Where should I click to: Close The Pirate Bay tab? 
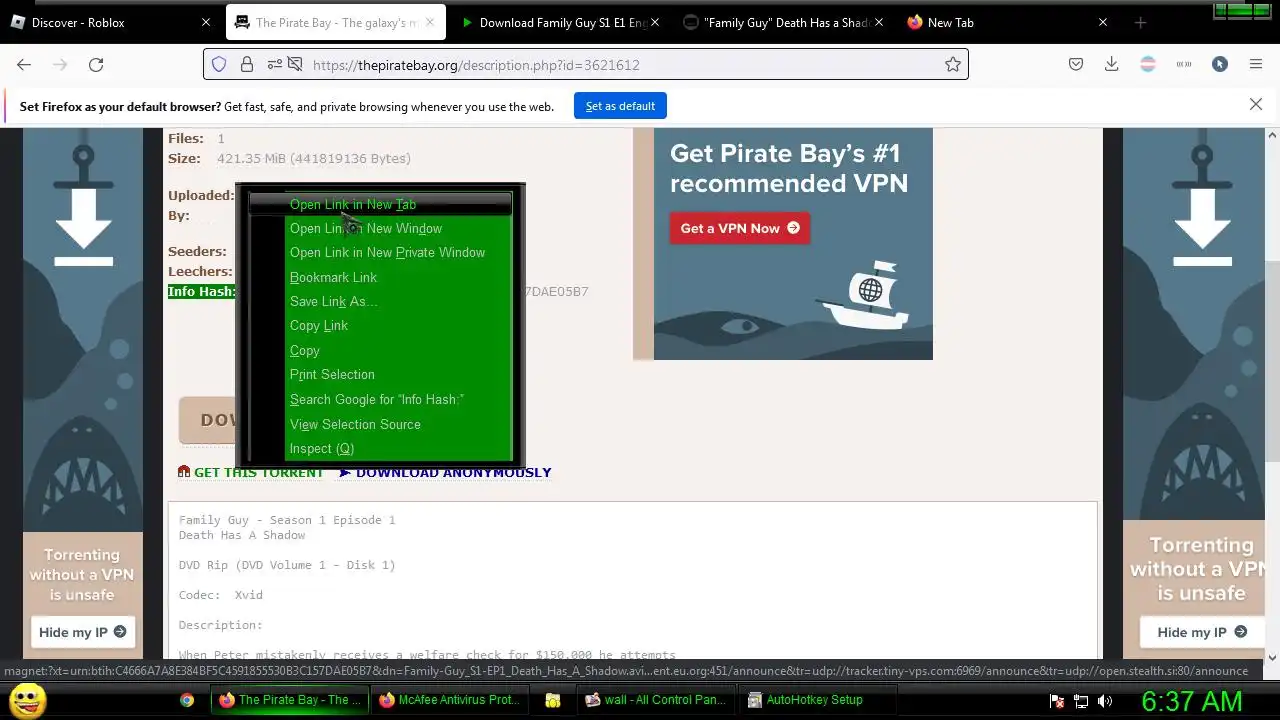pos(431,22)
